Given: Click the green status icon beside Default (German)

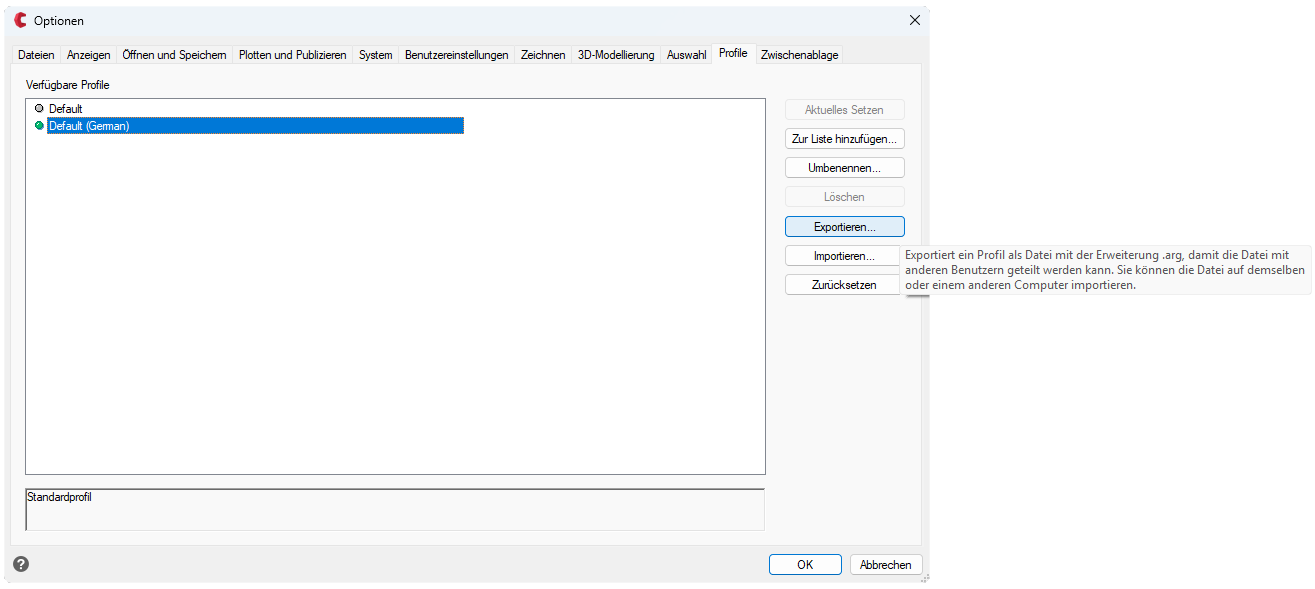Looking at the screenshot, I should (39, 126).
